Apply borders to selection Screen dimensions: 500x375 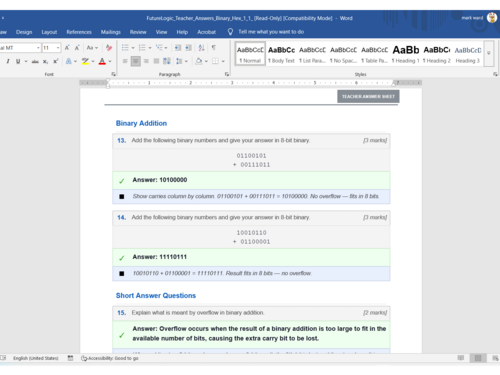pos(215,61)
